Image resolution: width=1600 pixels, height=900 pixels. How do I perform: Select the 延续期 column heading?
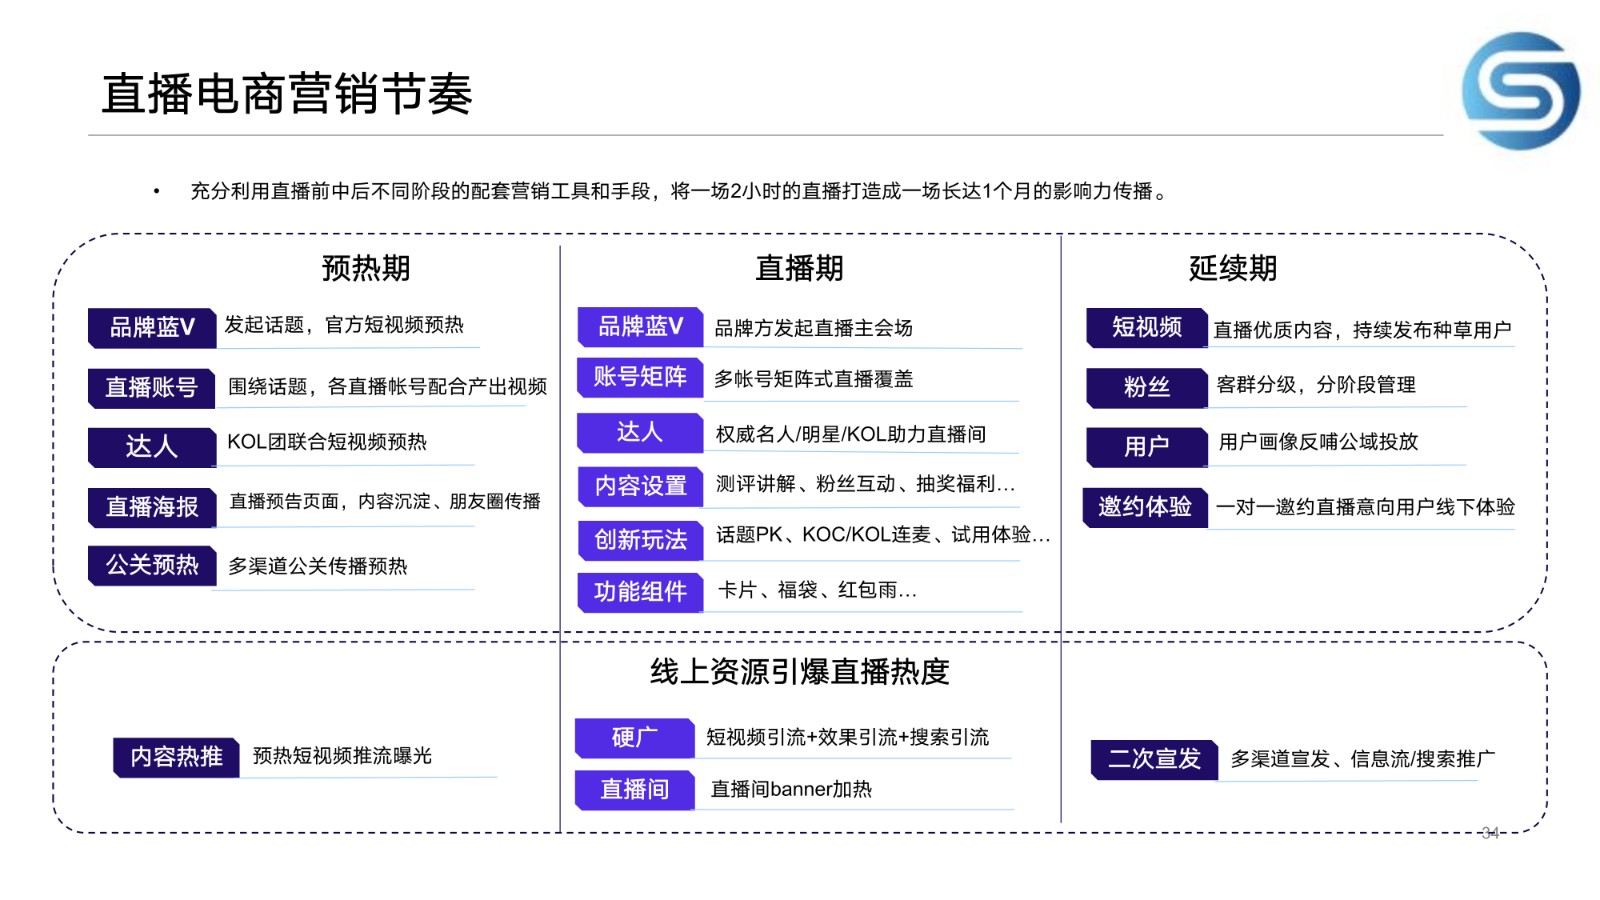[1232, 268]
